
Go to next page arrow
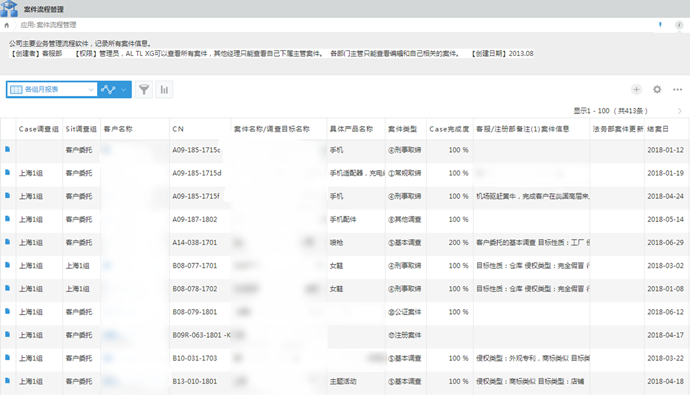coord(679,111)
